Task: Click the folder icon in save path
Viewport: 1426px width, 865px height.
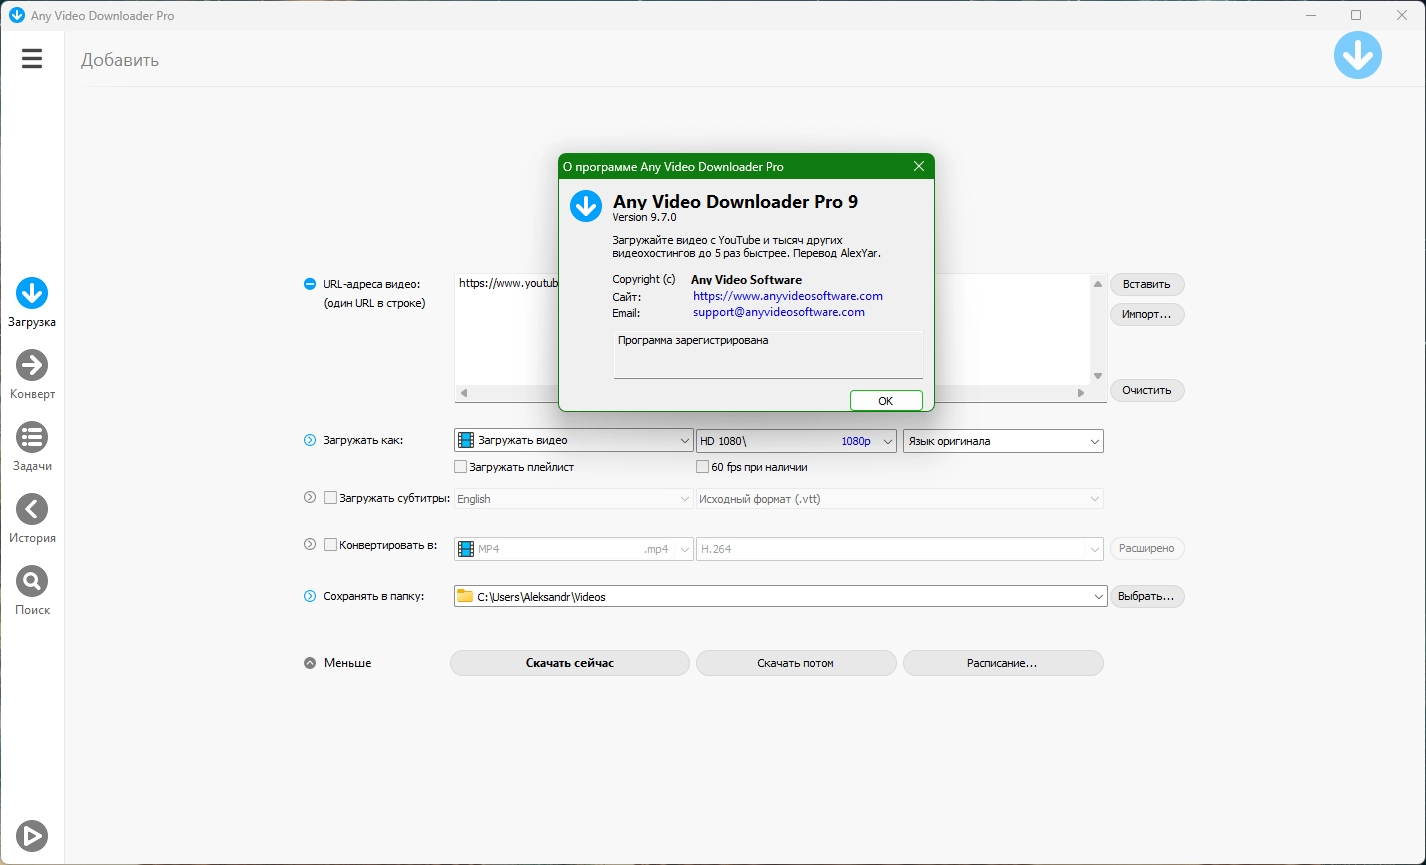Action: point(465,596)
